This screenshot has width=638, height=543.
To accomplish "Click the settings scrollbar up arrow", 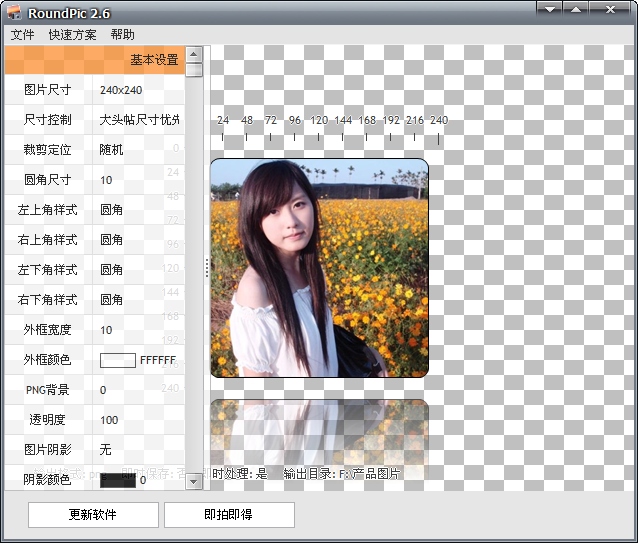I will (194, 54).
